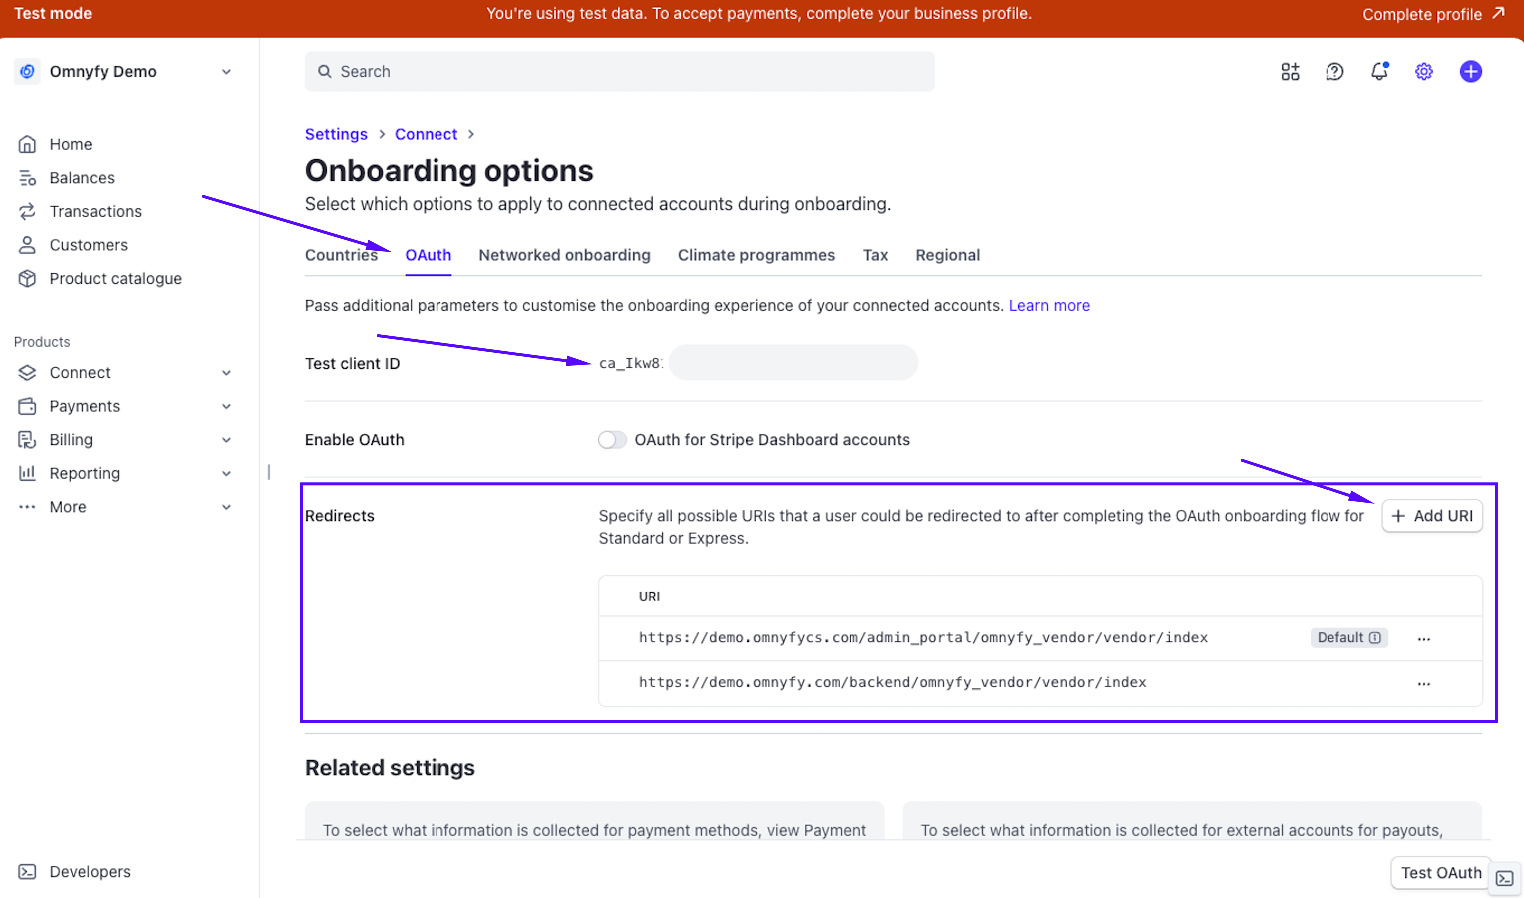
Task: Switch to the Tax tab
Action: click(875, 255)
